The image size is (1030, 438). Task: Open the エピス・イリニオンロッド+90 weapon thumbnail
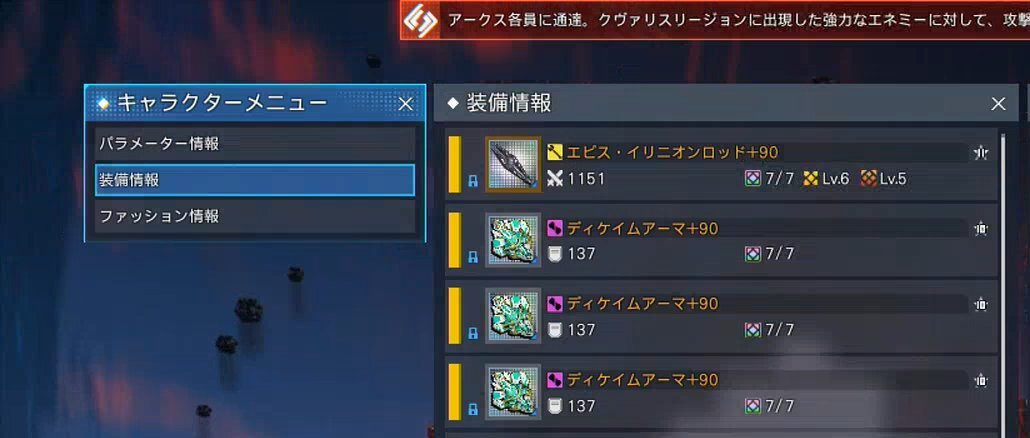(513, 164)
